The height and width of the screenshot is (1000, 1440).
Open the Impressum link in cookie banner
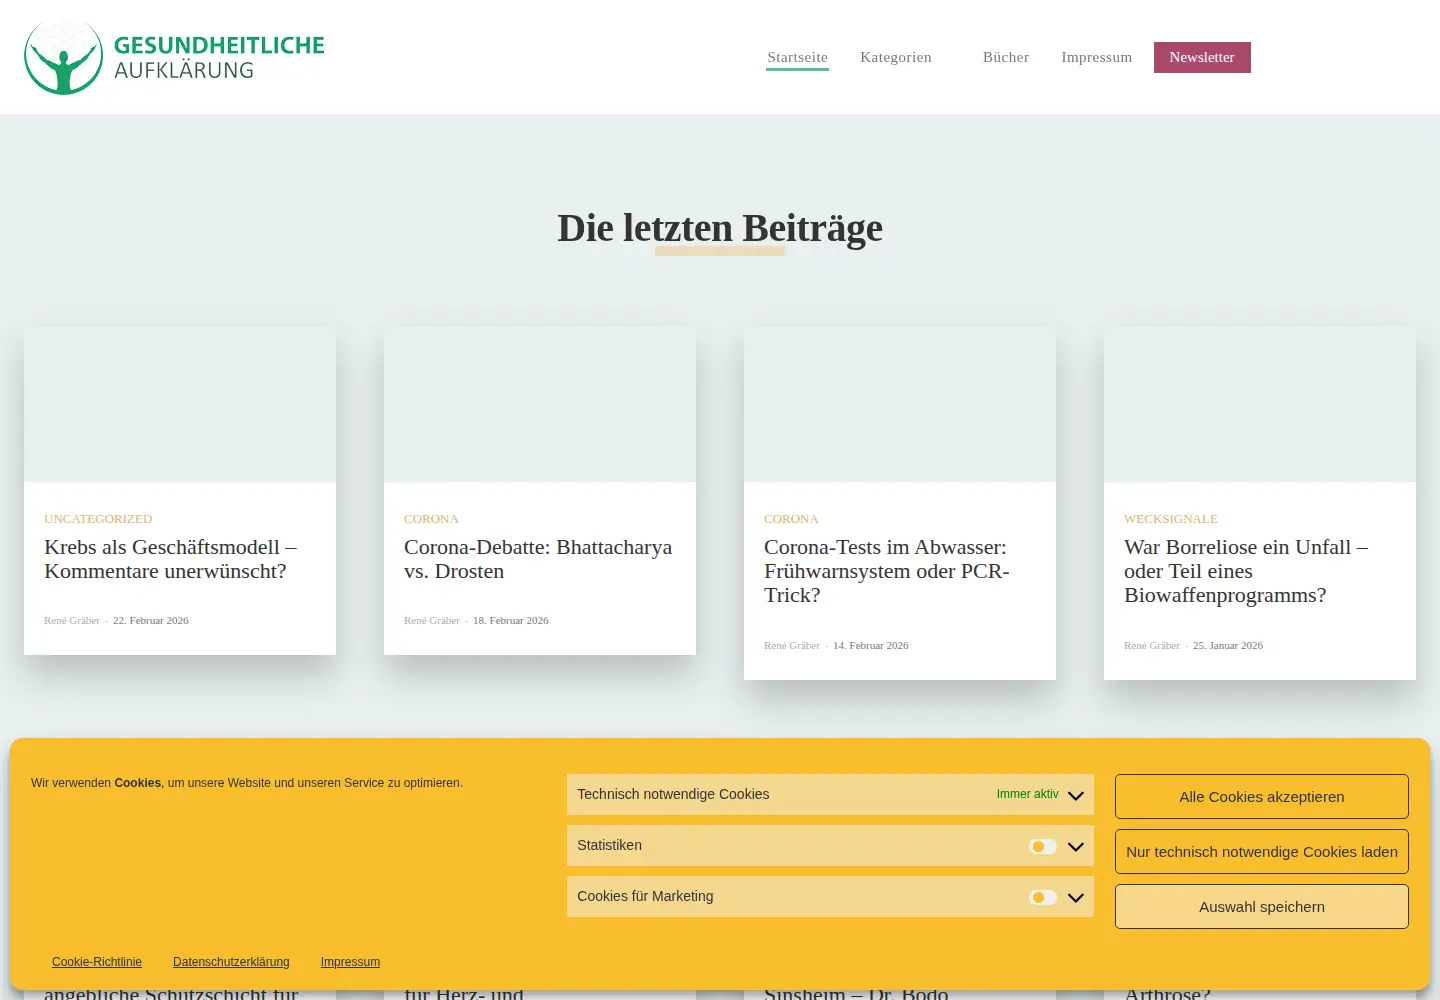tap(350, 962)
